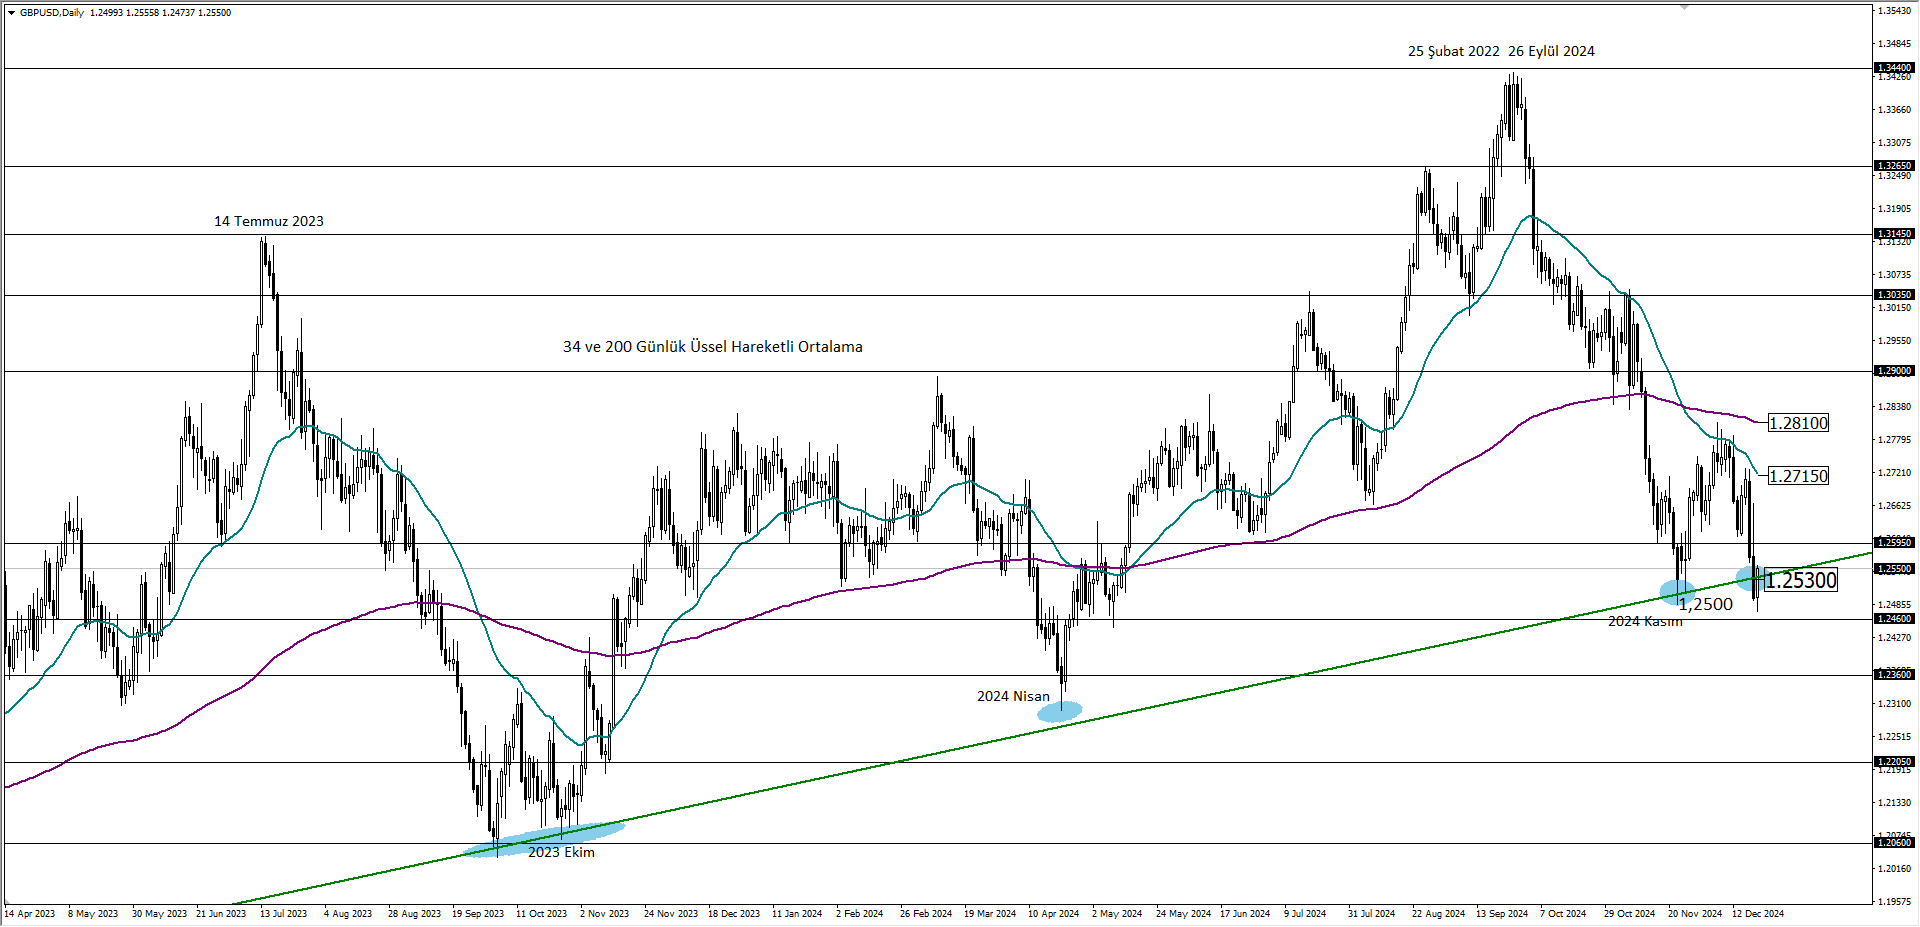This screenshot has width=1920, height=927.
Task: Click the '10 Apr 2024' date on time axis
Action: pyautogui.click(x=1054, y=914)
